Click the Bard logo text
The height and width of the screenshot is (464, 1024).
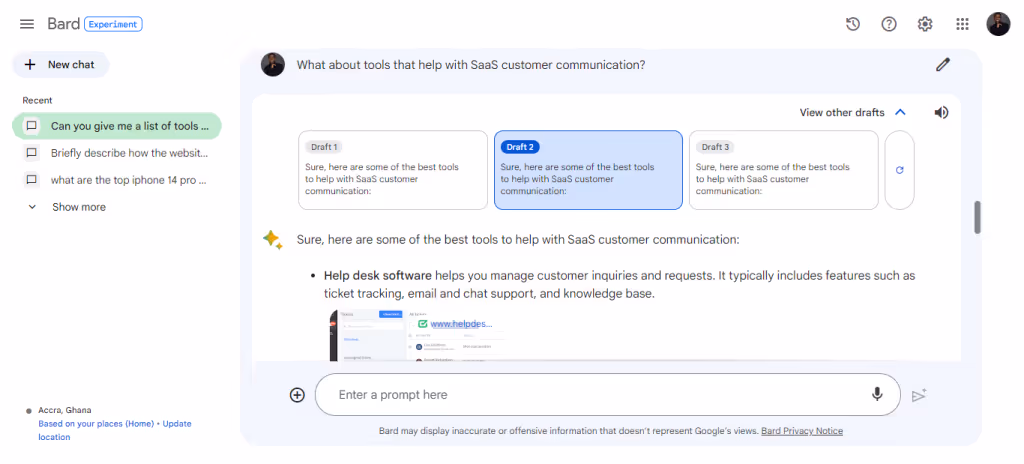63,24
